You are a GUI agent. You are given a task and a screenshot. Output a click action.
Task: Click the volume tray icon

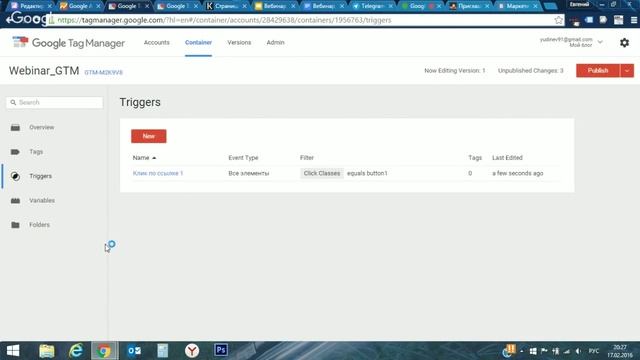(x=578, y=351)
